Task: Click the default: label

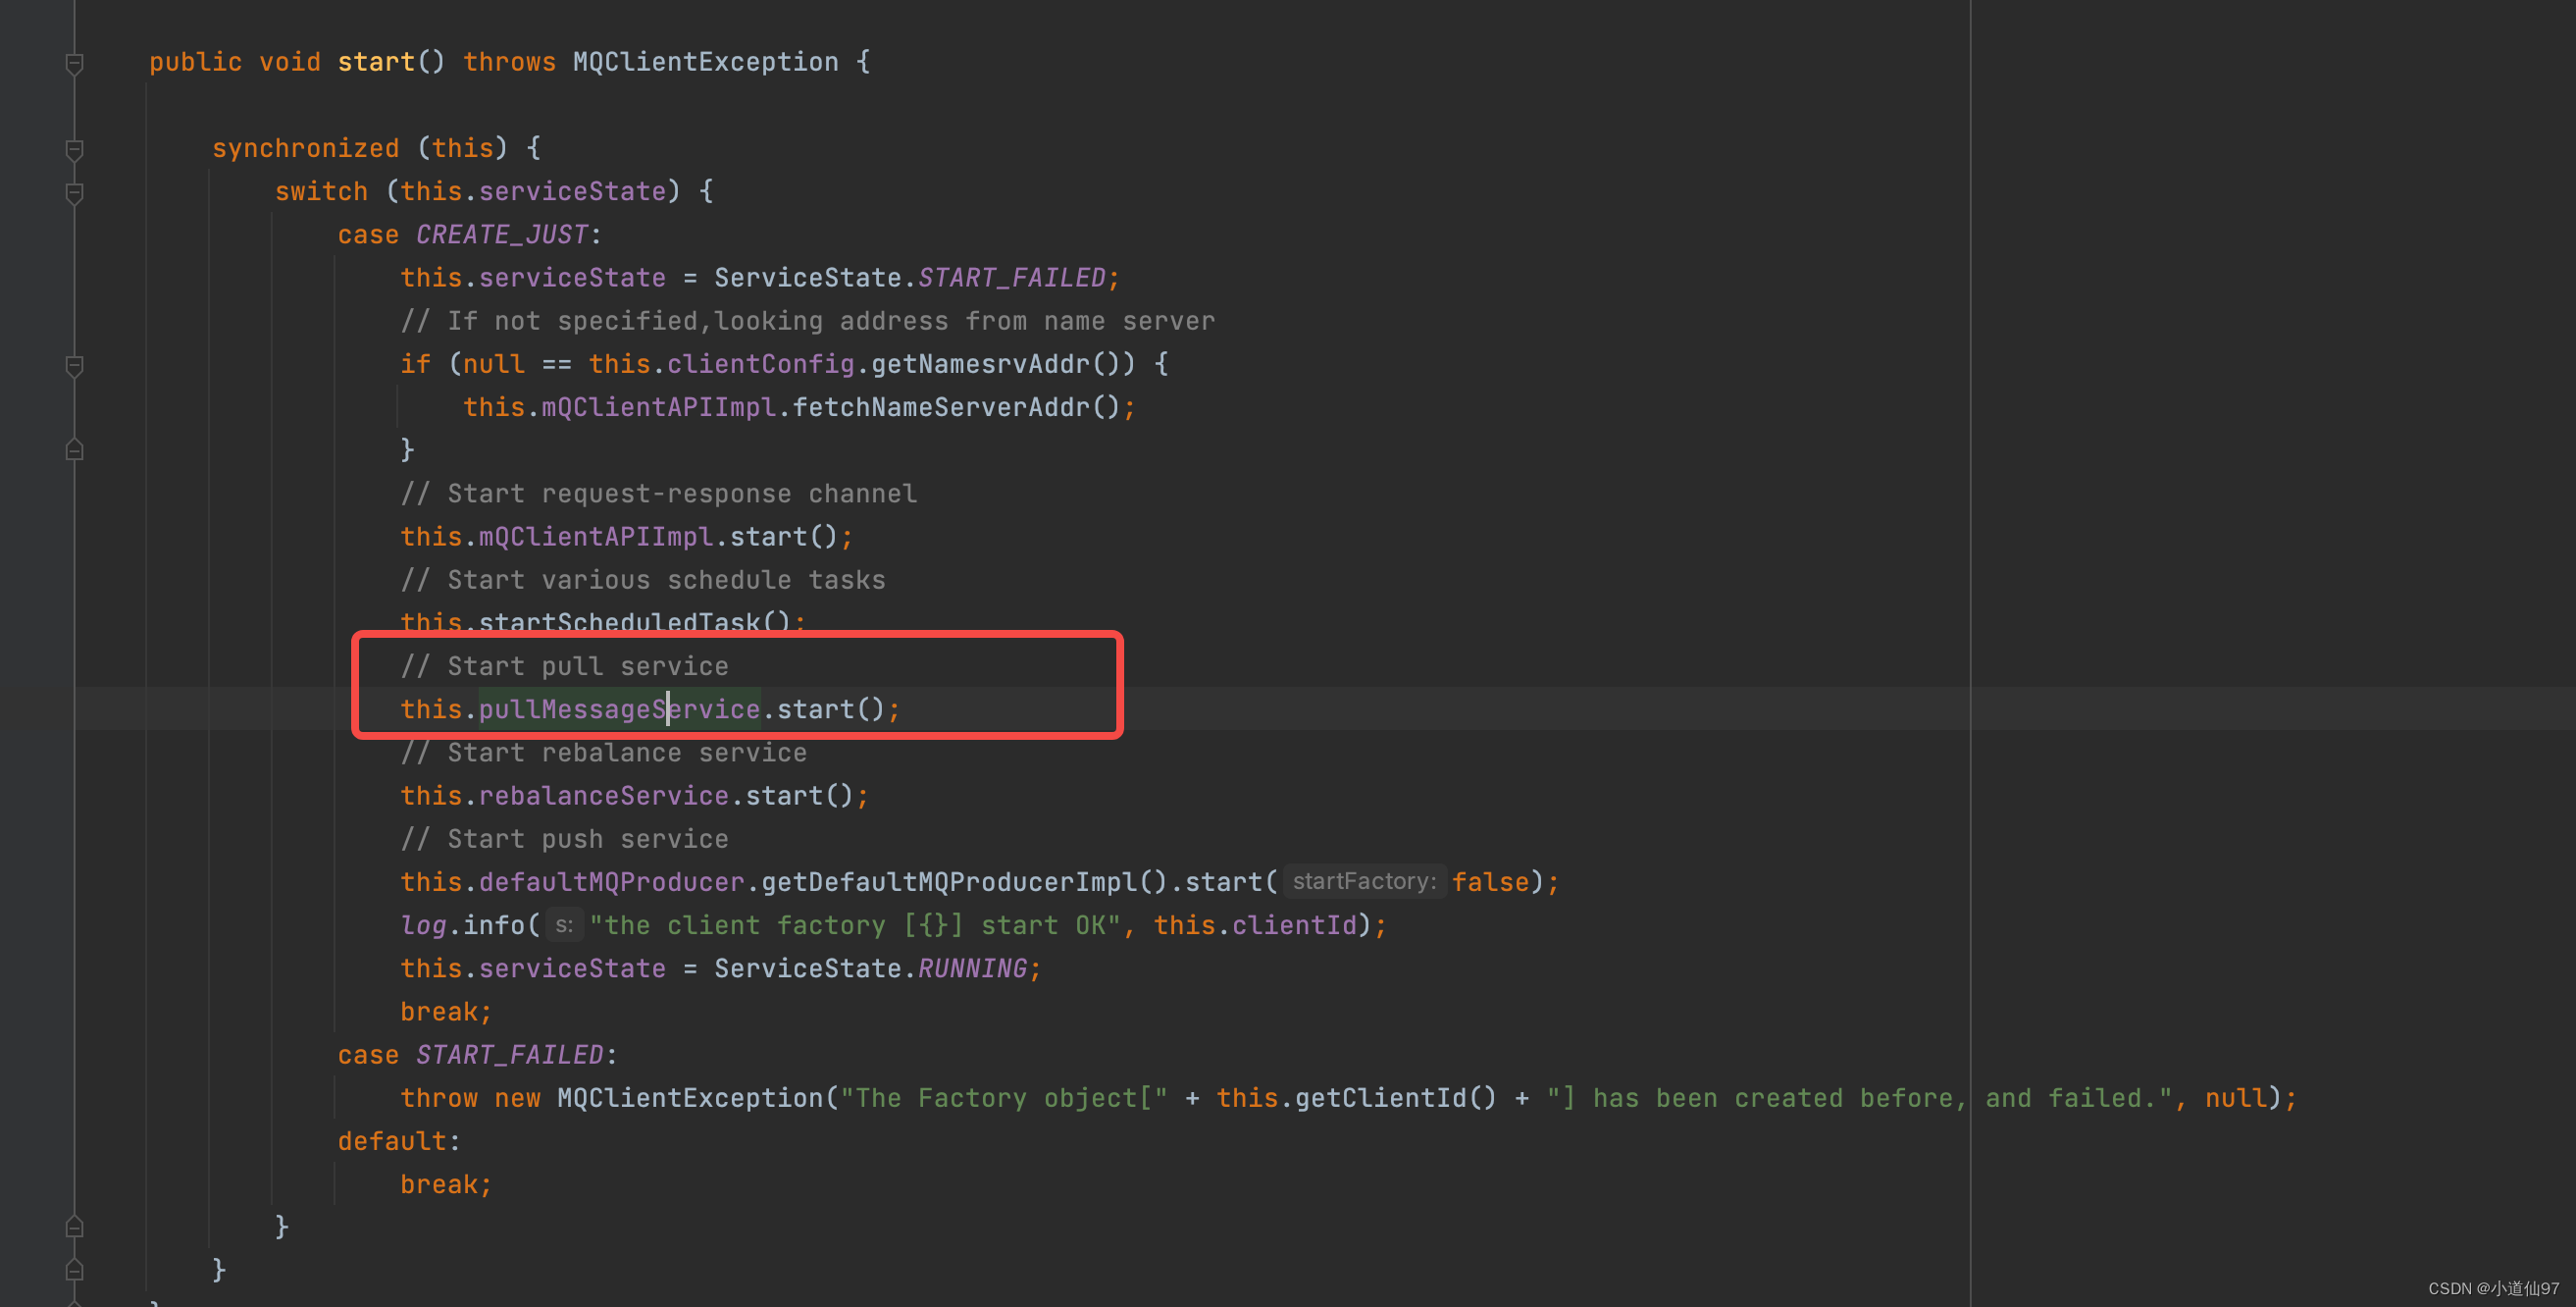Action: pos(398,1140)
